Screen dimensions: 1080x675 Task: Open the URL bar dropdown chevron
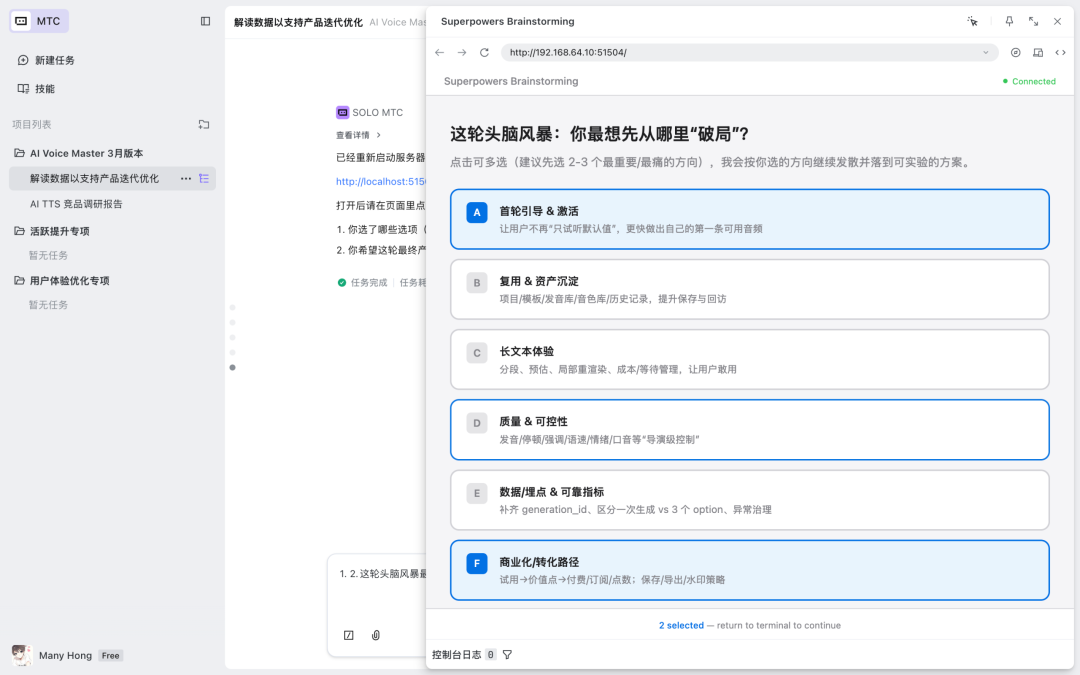[985, 52]
